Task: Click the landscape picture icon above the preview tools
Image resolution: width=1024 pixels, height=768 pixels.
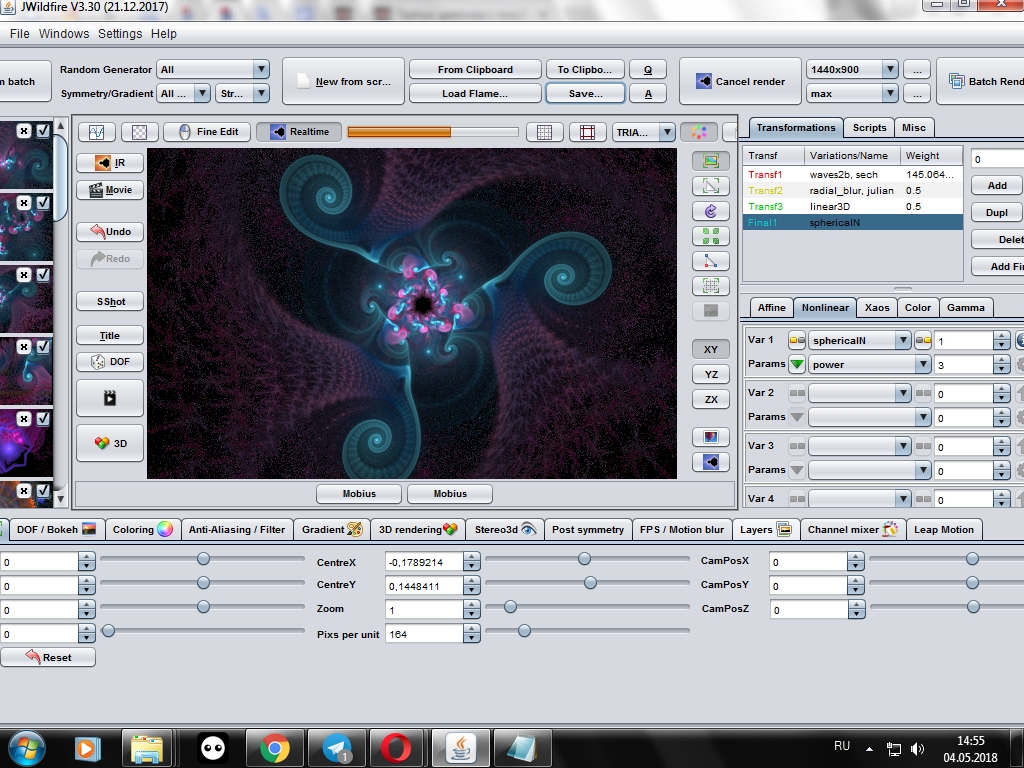Action: (x=711, y=160)
